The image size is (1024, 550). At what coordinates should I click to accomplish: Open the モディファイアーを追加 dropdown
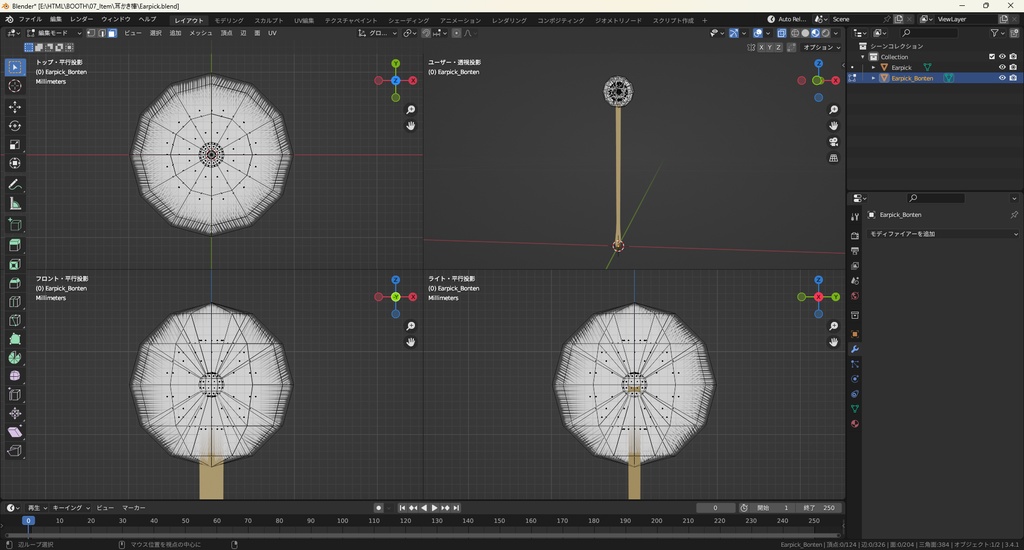coord(942,234)
